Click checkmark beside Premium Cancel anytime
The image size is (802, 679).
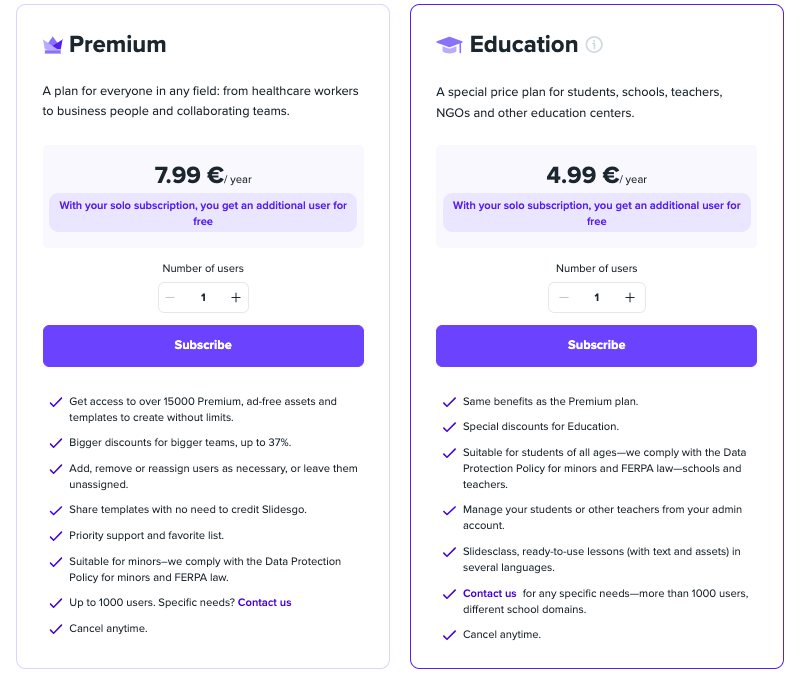click(56, 629)
